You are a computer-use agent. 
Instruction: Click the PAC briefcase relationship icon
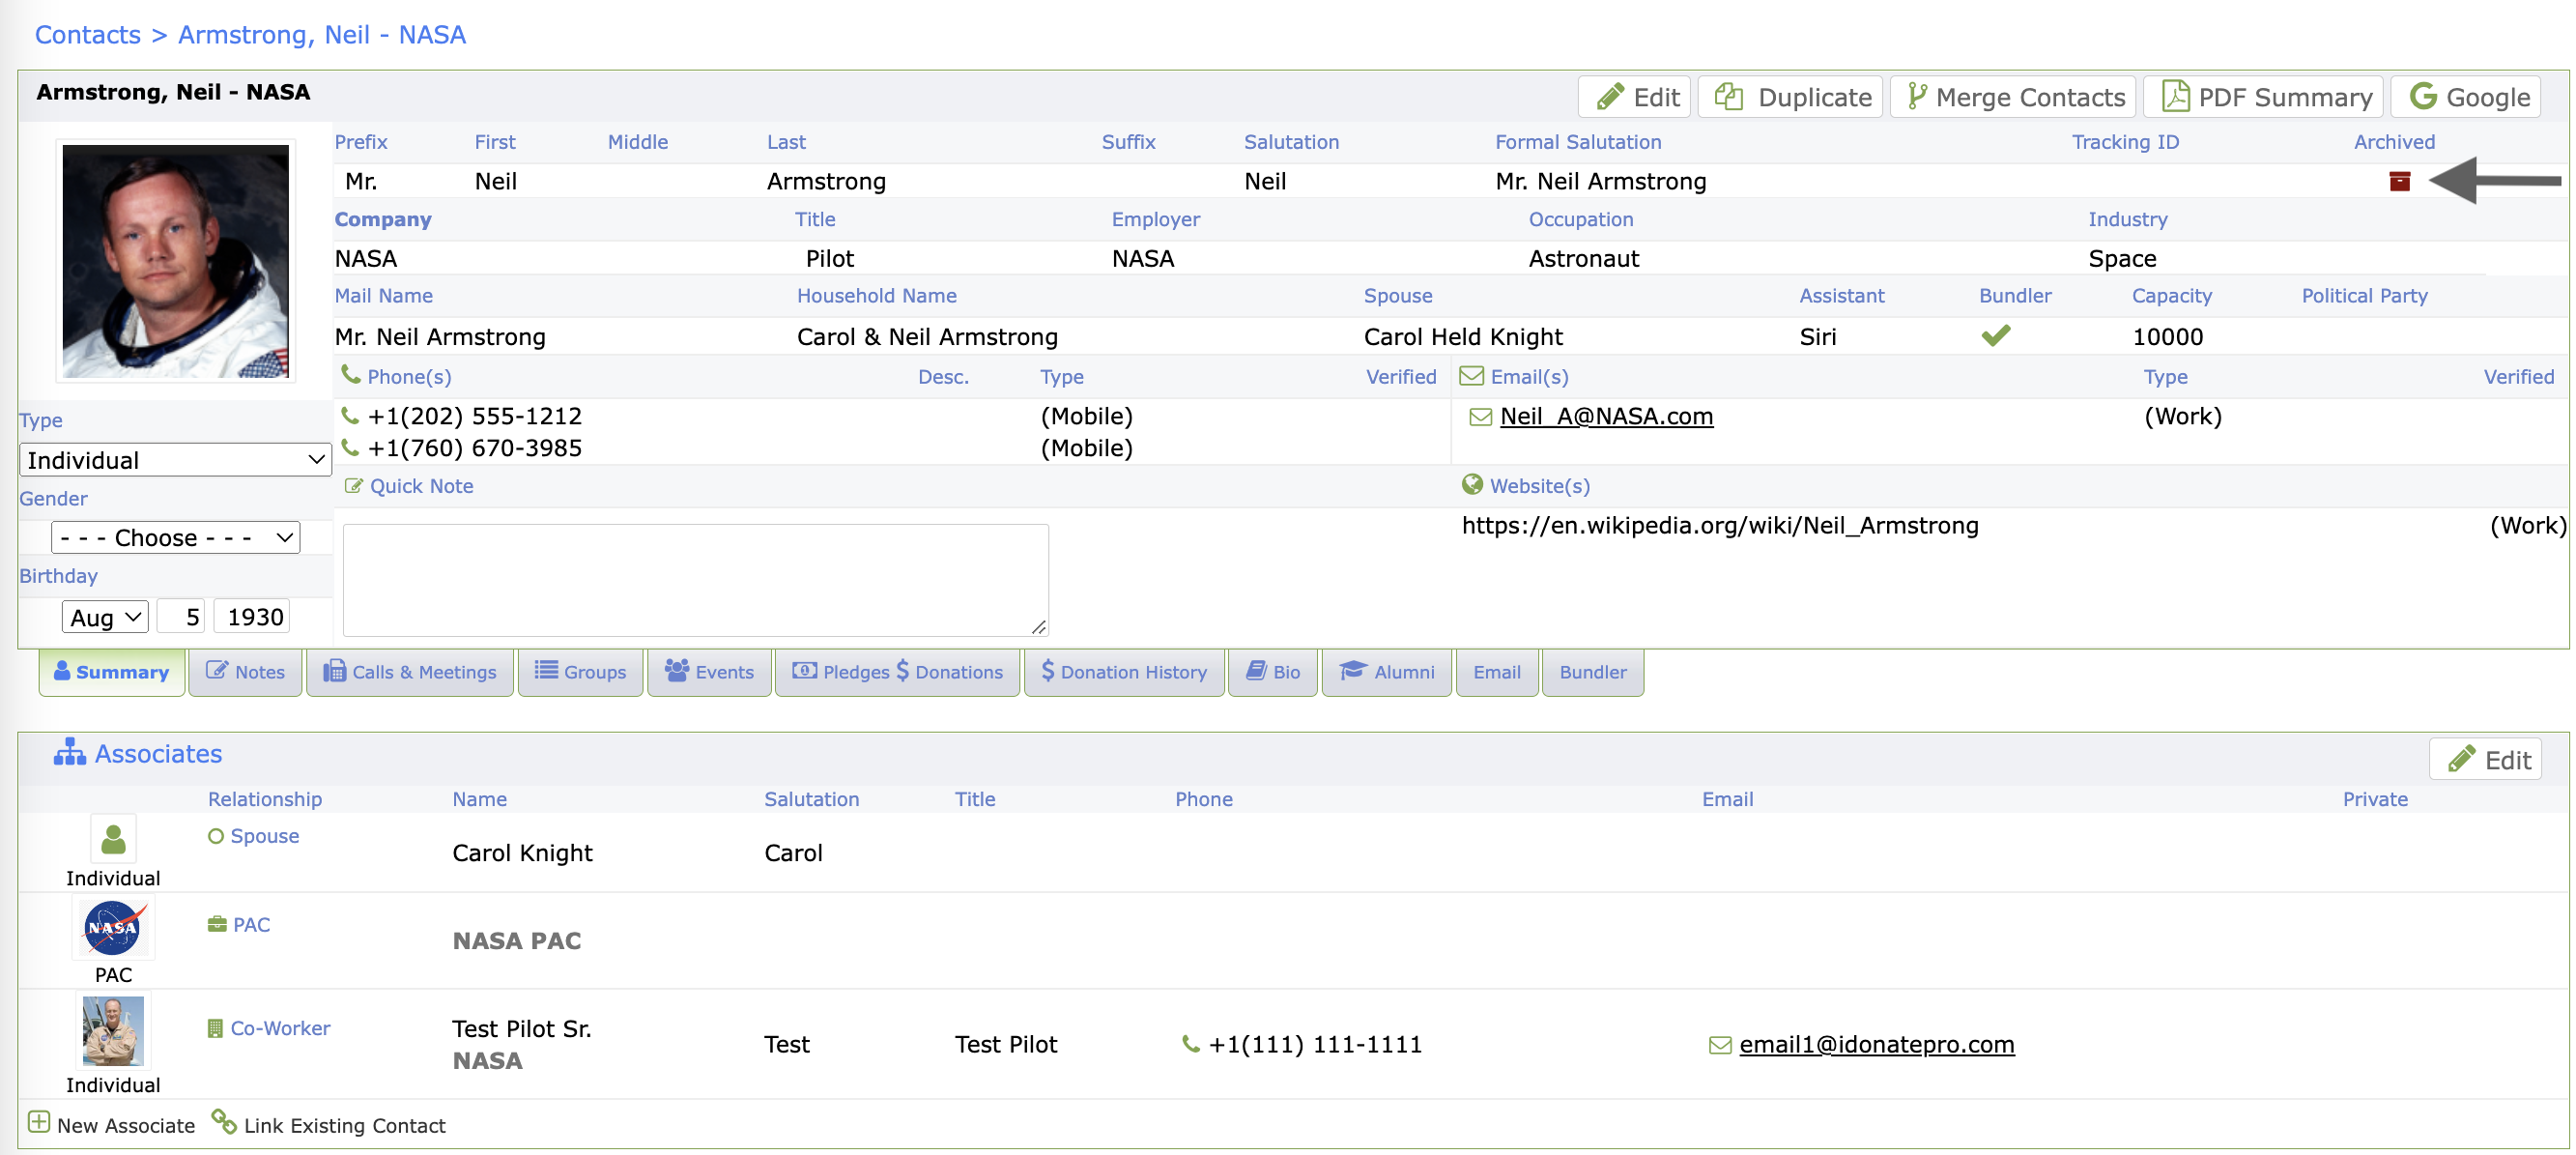point(216,924)
